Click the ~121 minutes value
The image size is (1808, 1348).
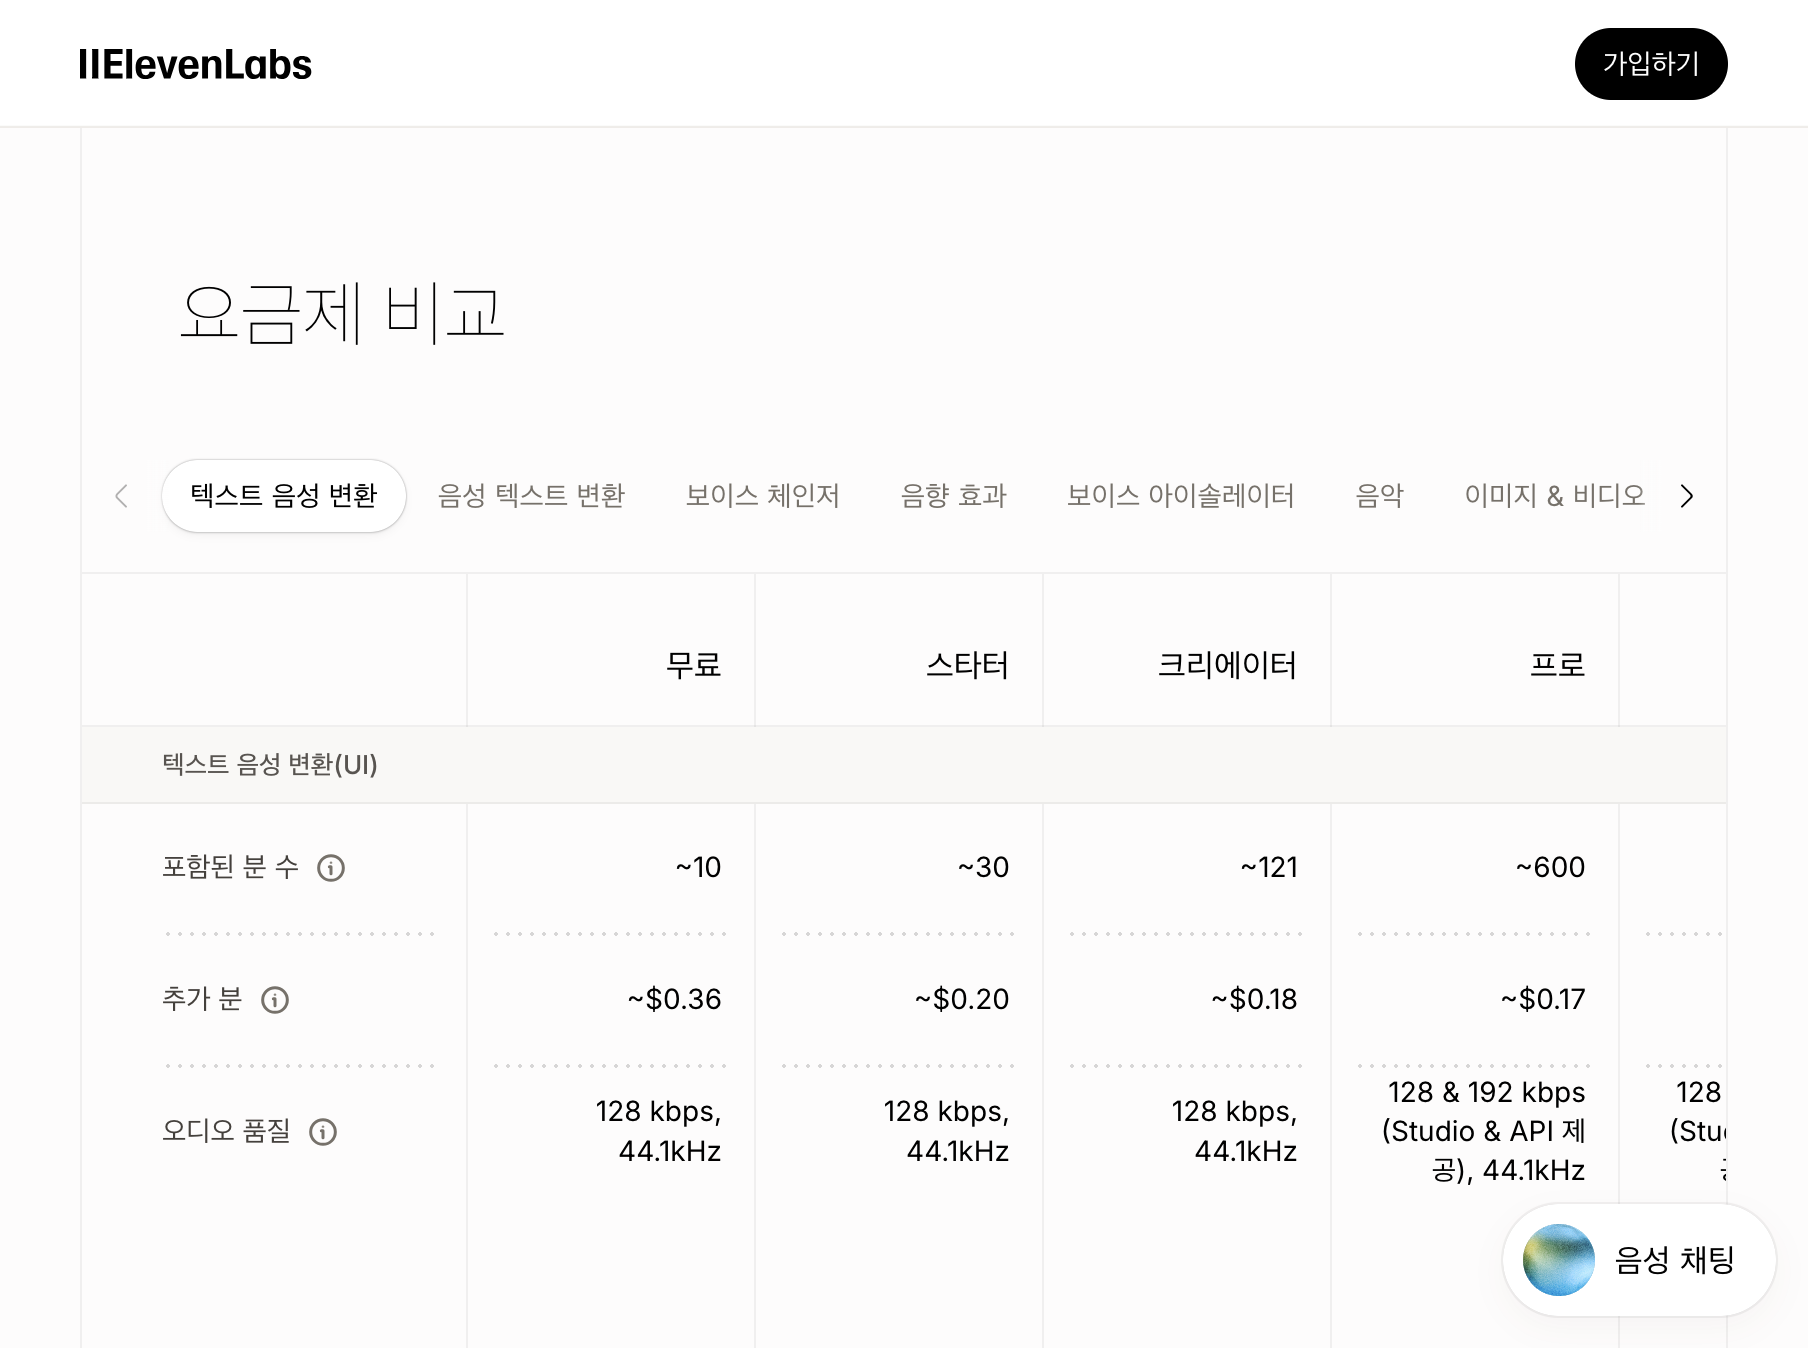click(1269, 867)
